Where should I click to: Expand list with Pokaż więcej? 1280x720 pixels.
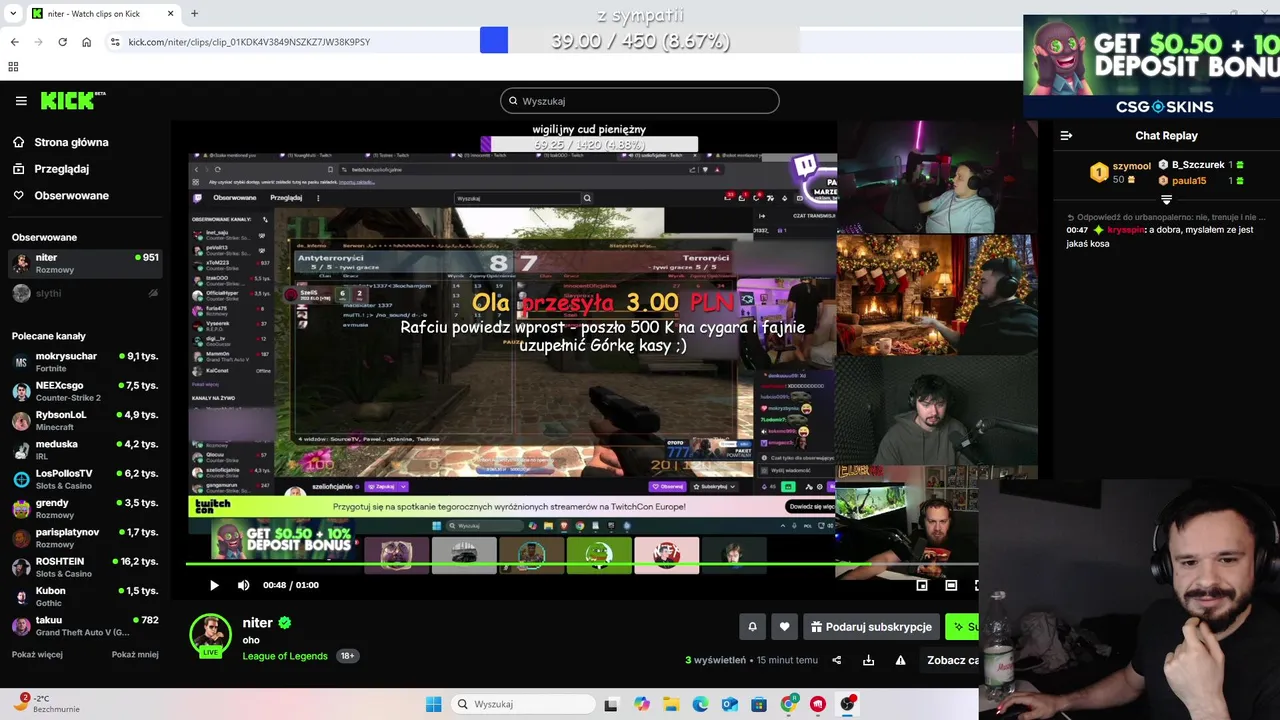click(37, 655)
